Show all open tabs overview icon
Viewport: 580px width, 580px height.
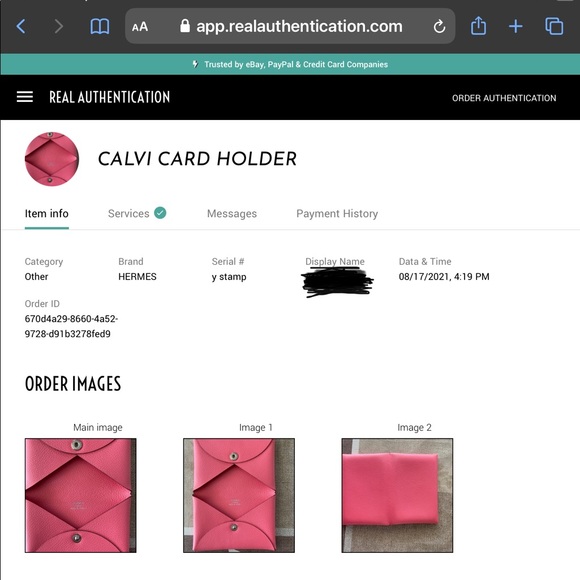554,26
